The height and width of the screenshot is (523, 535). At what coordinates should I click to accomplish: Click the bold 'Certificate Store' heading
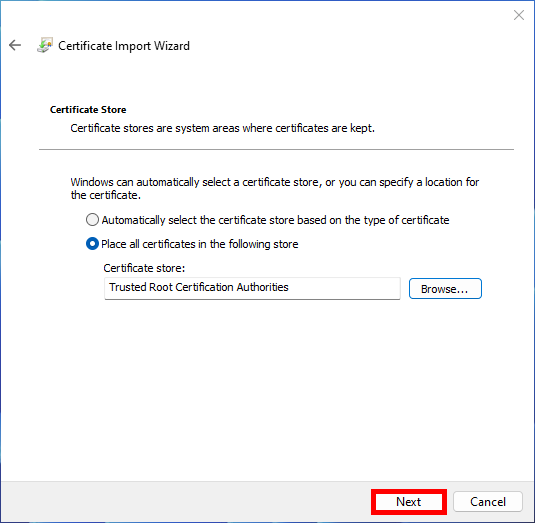88,110
